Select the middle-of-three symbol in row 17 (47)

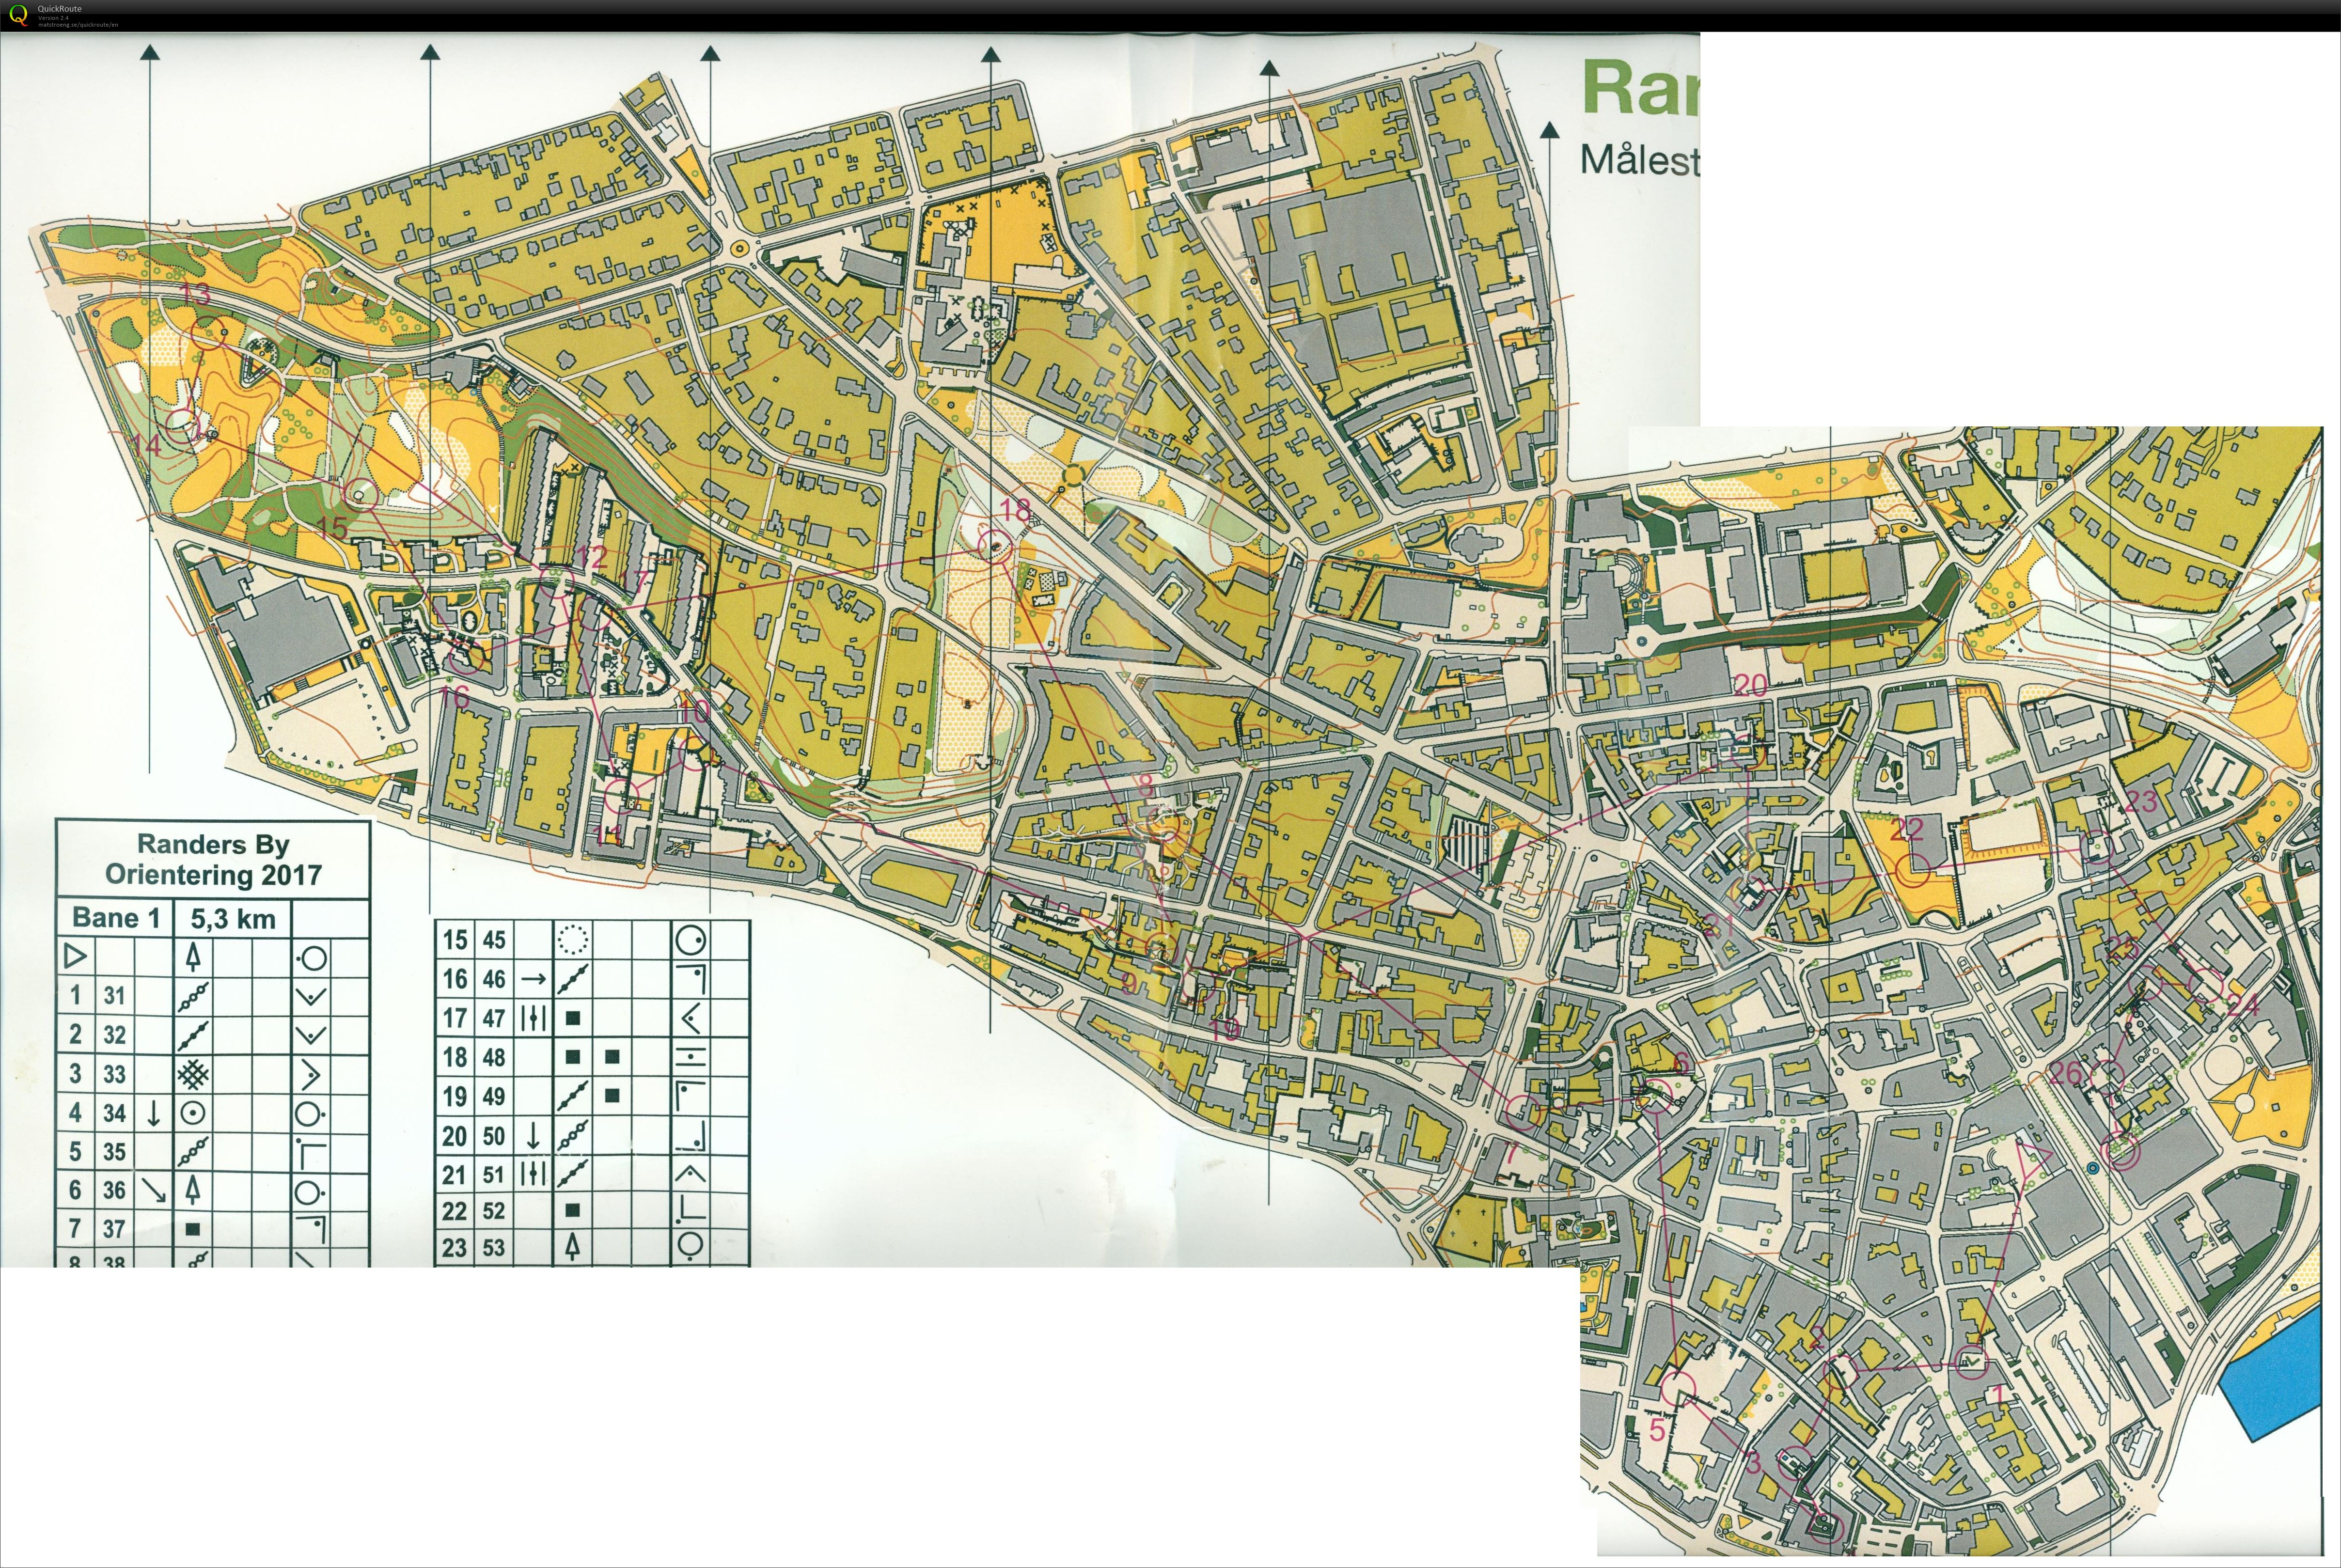(533, 1018)
